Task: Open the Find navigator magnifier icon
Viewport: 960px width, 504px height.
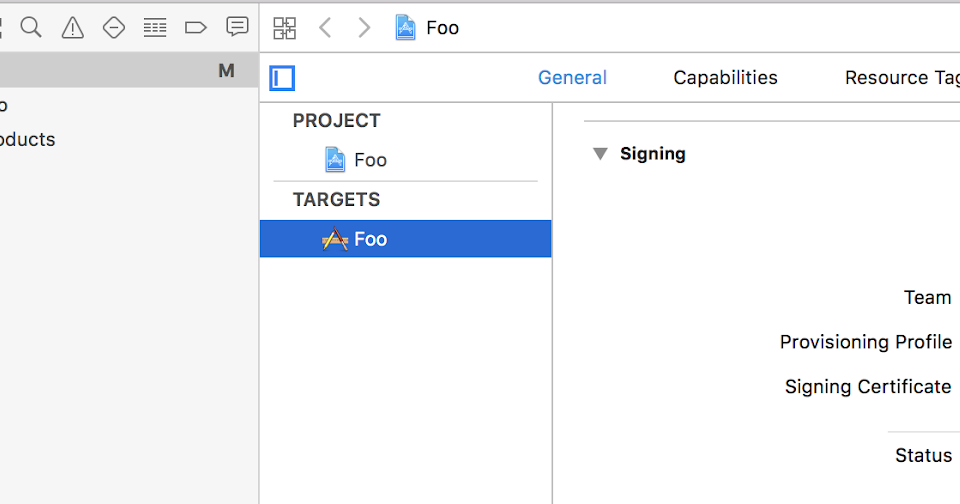Action: (31, 28)
